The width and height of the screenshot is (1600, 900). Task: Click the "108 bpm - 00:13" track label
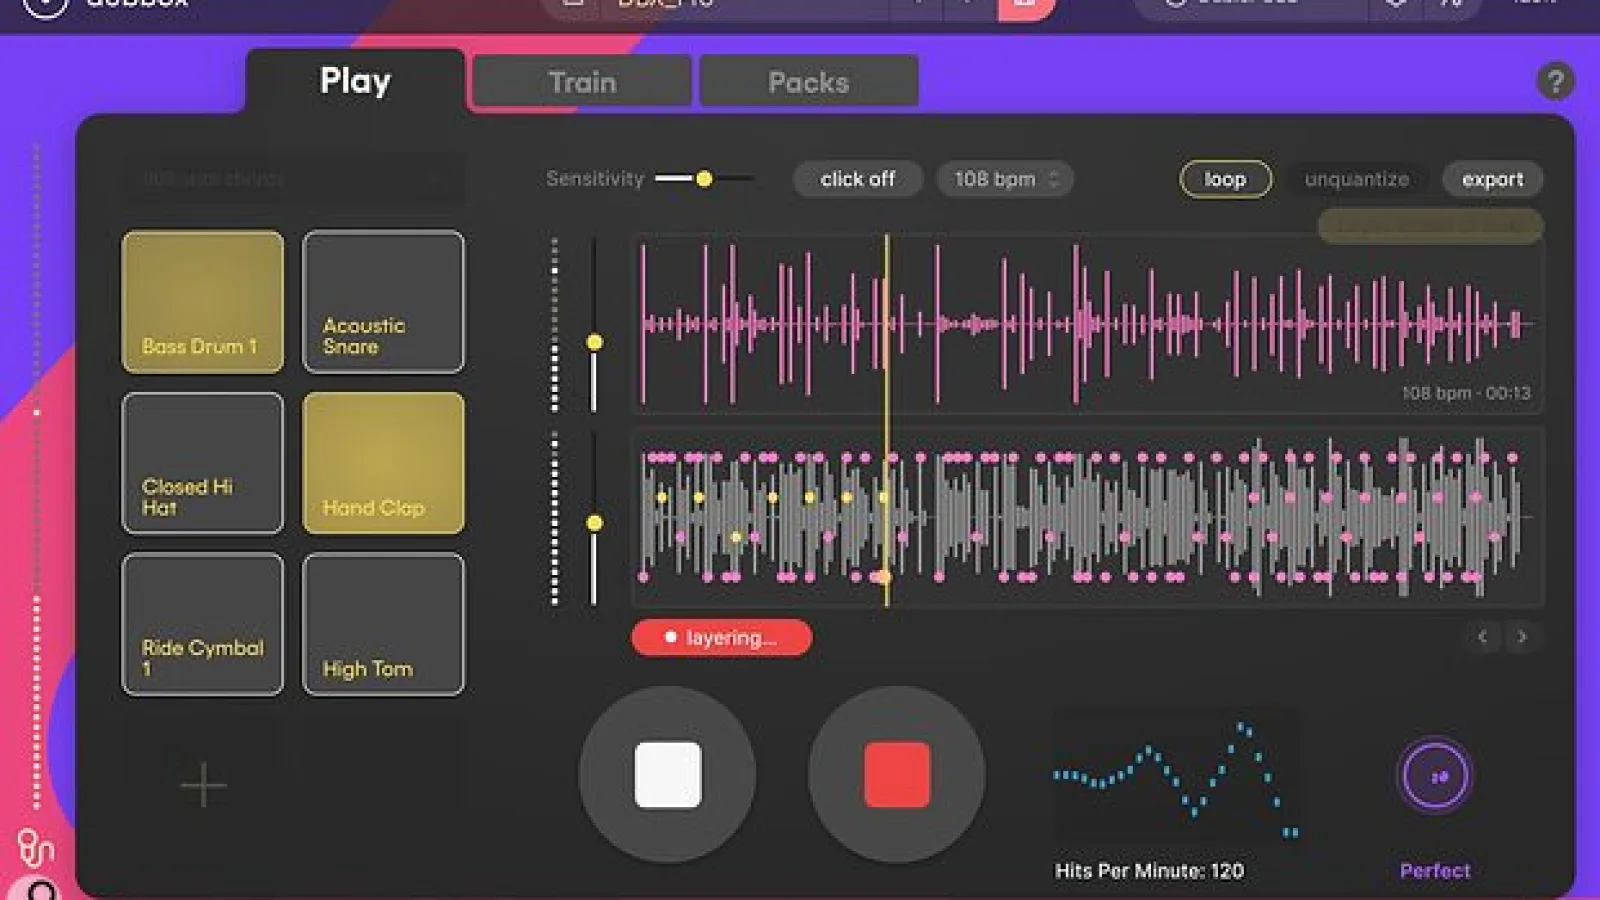point(1466,393)
